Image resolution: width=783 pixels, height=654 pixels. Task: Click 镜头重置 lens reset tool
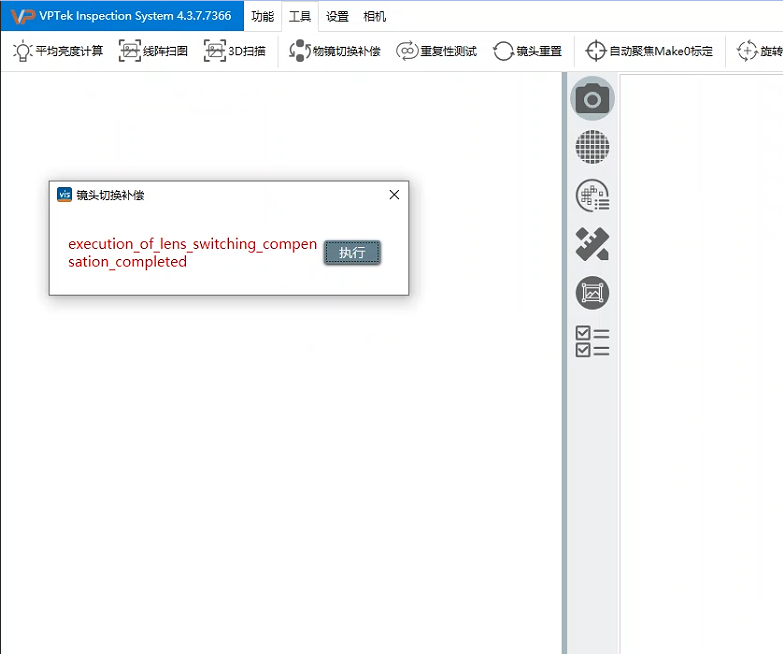[527, 51]
